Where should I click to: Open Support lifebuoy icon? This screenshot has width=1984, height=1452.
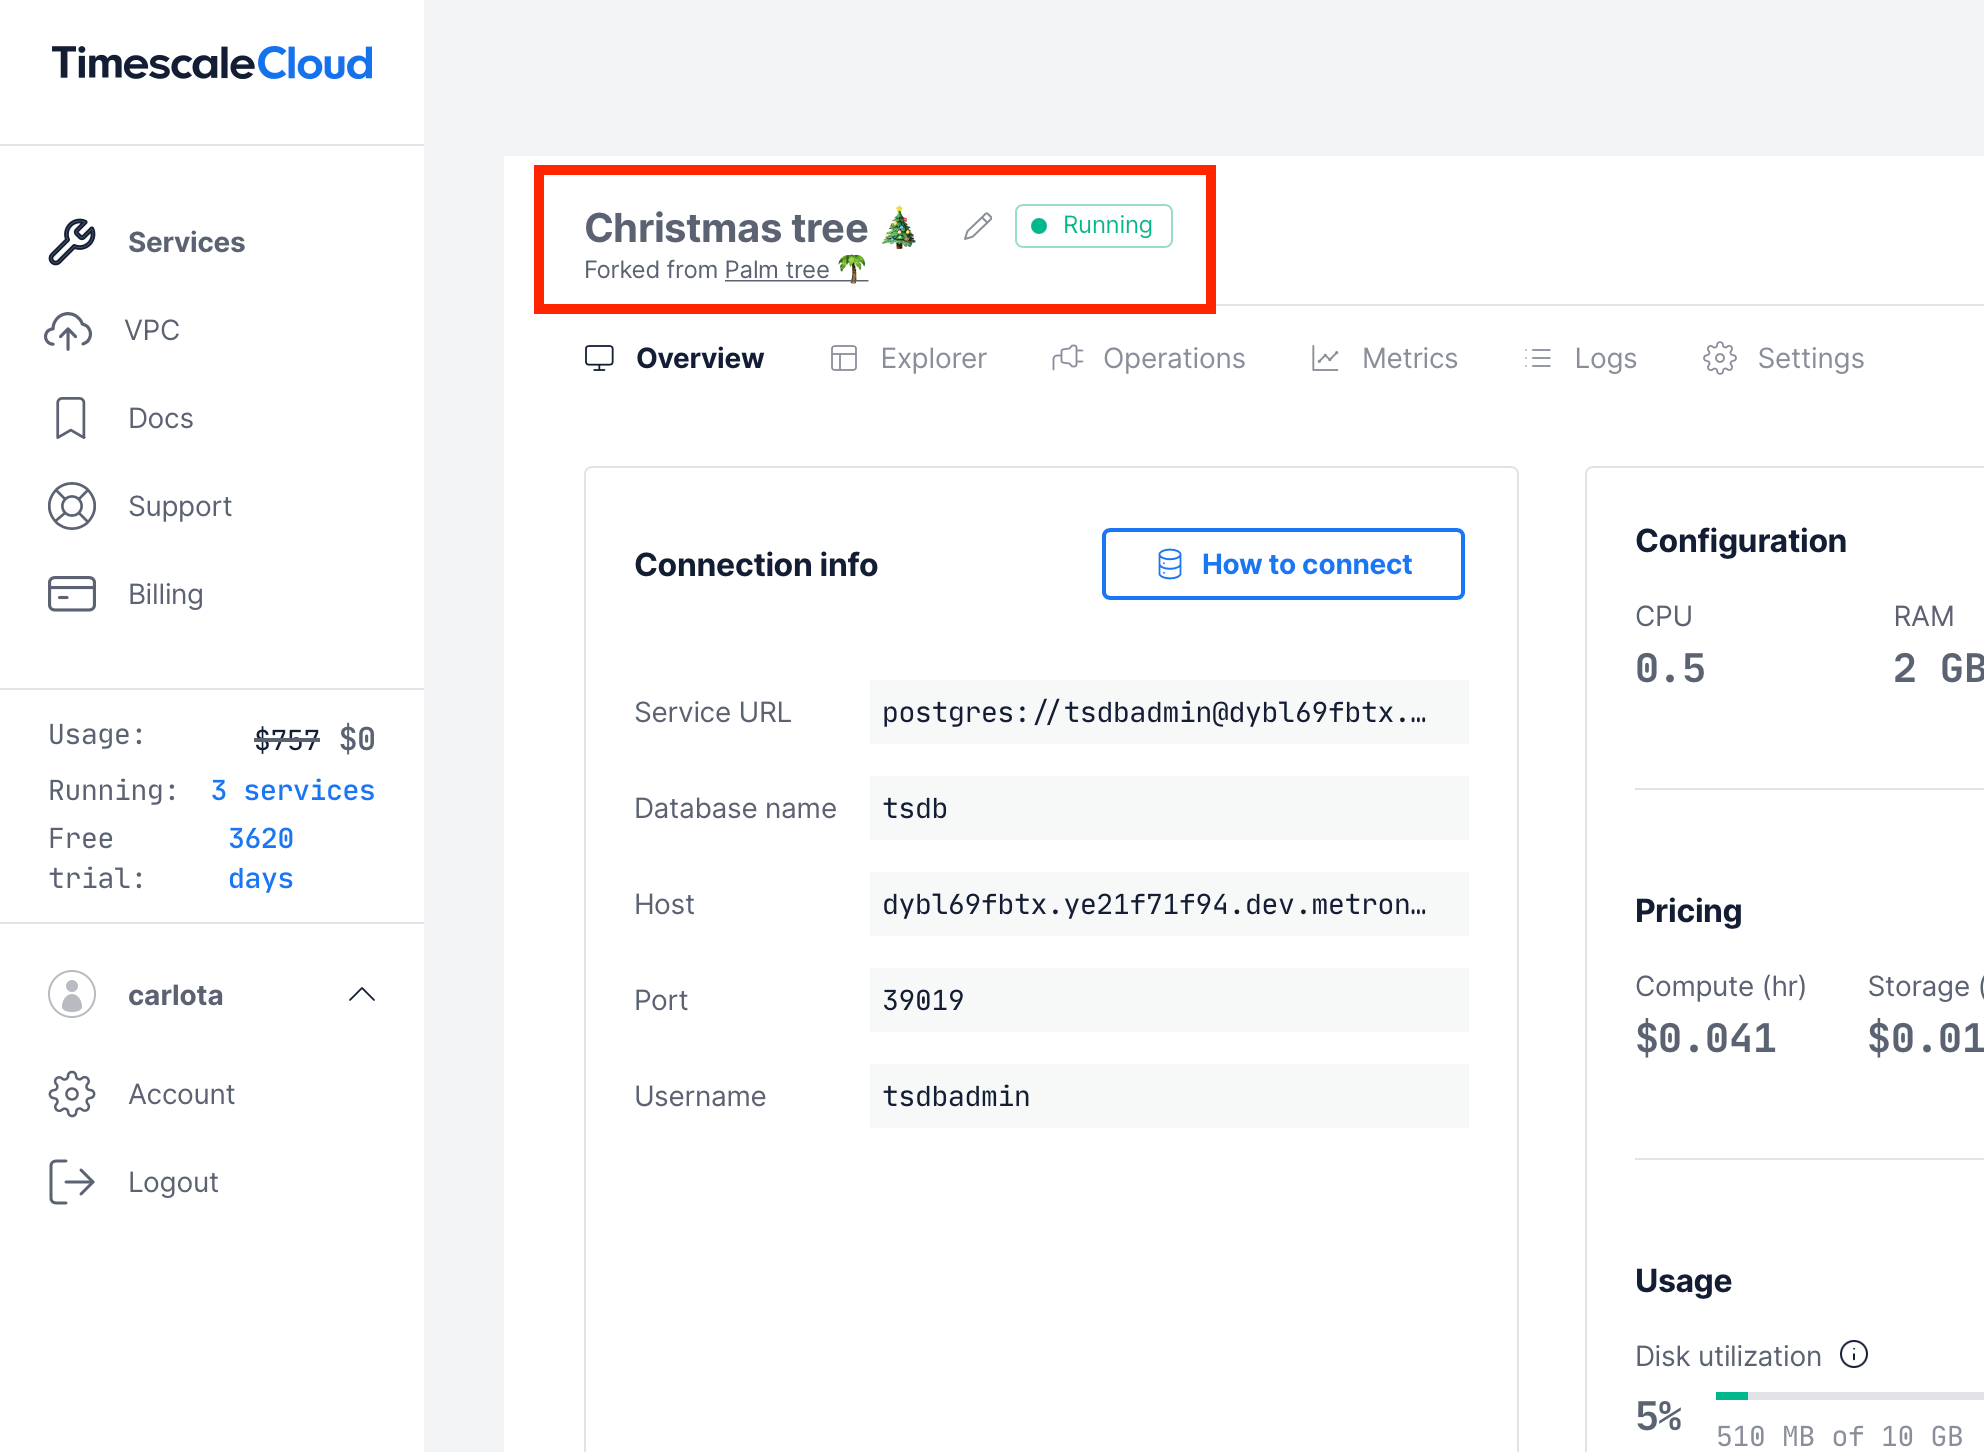coord(72,506)
